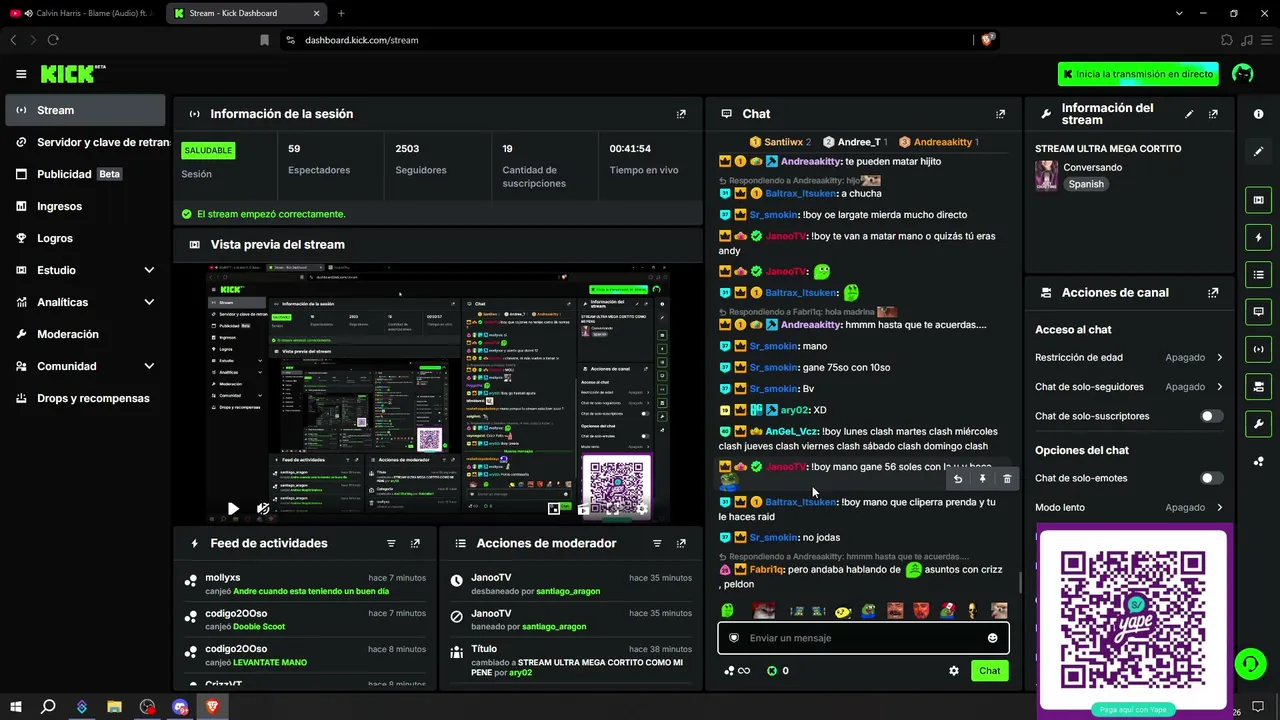Viewport: 1280px width, 720px height.
Task: Enable Chat de solo-suscriptores
Action: tap(1211, 416)
